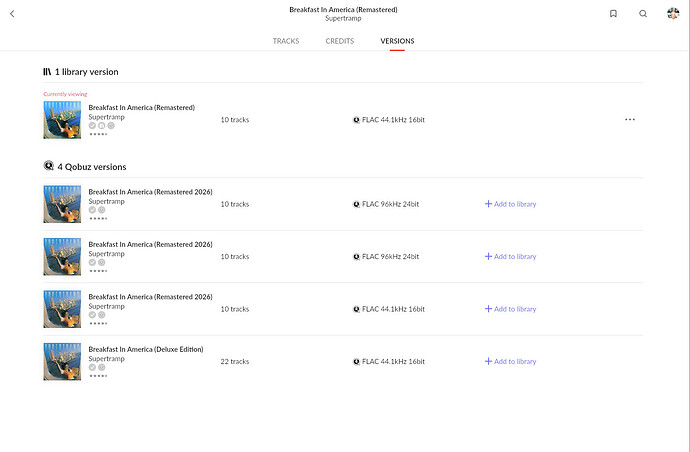Open the Deluxe Edition album cover
690x452 pixels.
(x=62, y=361)
